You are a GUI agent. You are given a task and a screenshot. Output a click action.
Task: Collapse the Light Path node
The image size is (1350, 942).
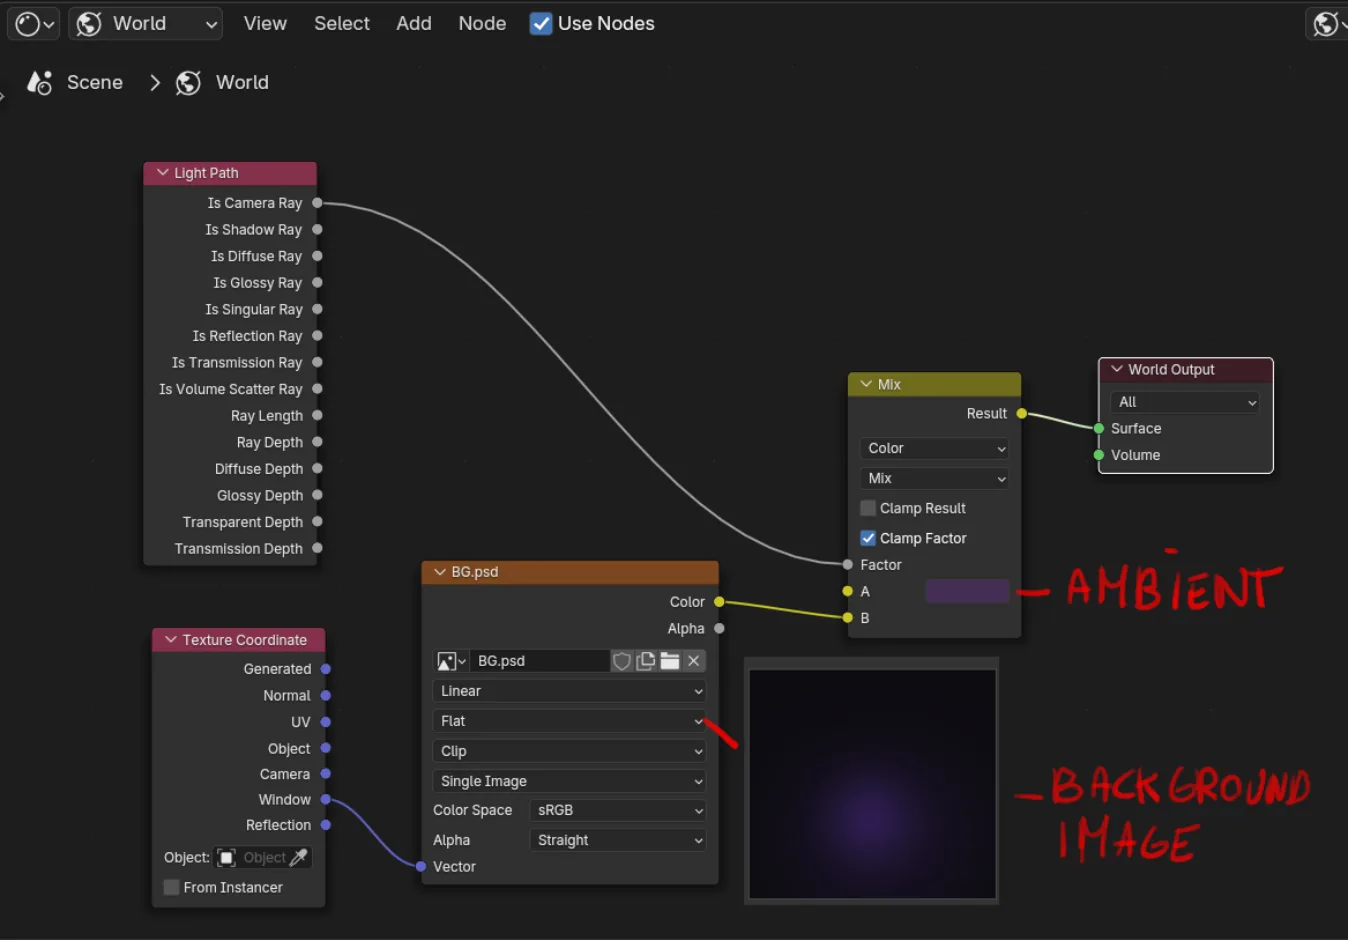coord(162,173)
